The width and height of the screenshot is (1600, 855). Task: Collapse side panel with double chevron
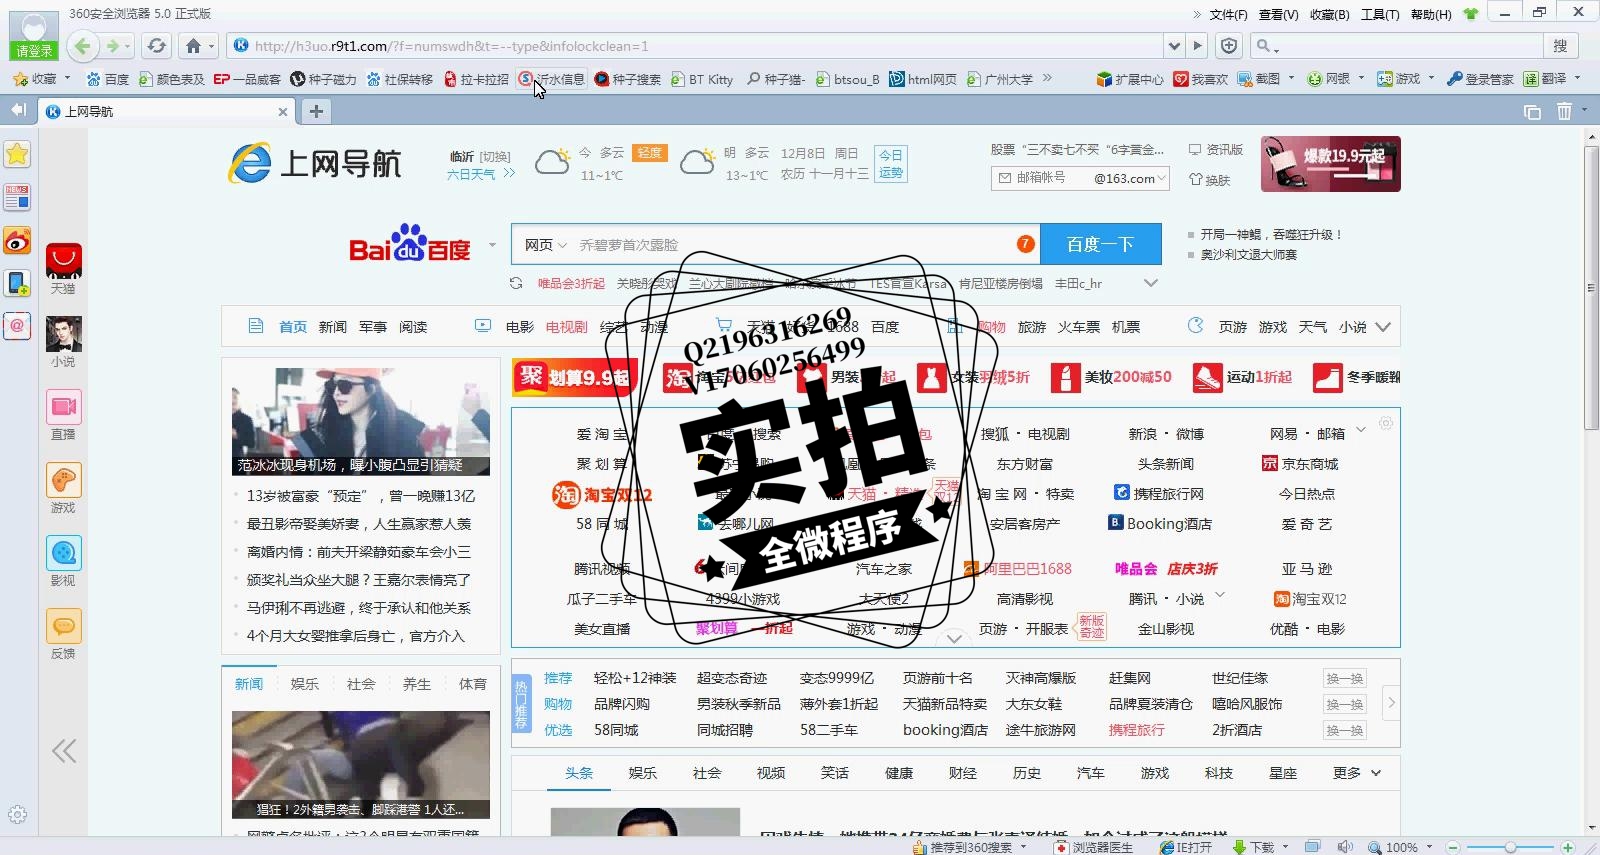pos(64,751)
